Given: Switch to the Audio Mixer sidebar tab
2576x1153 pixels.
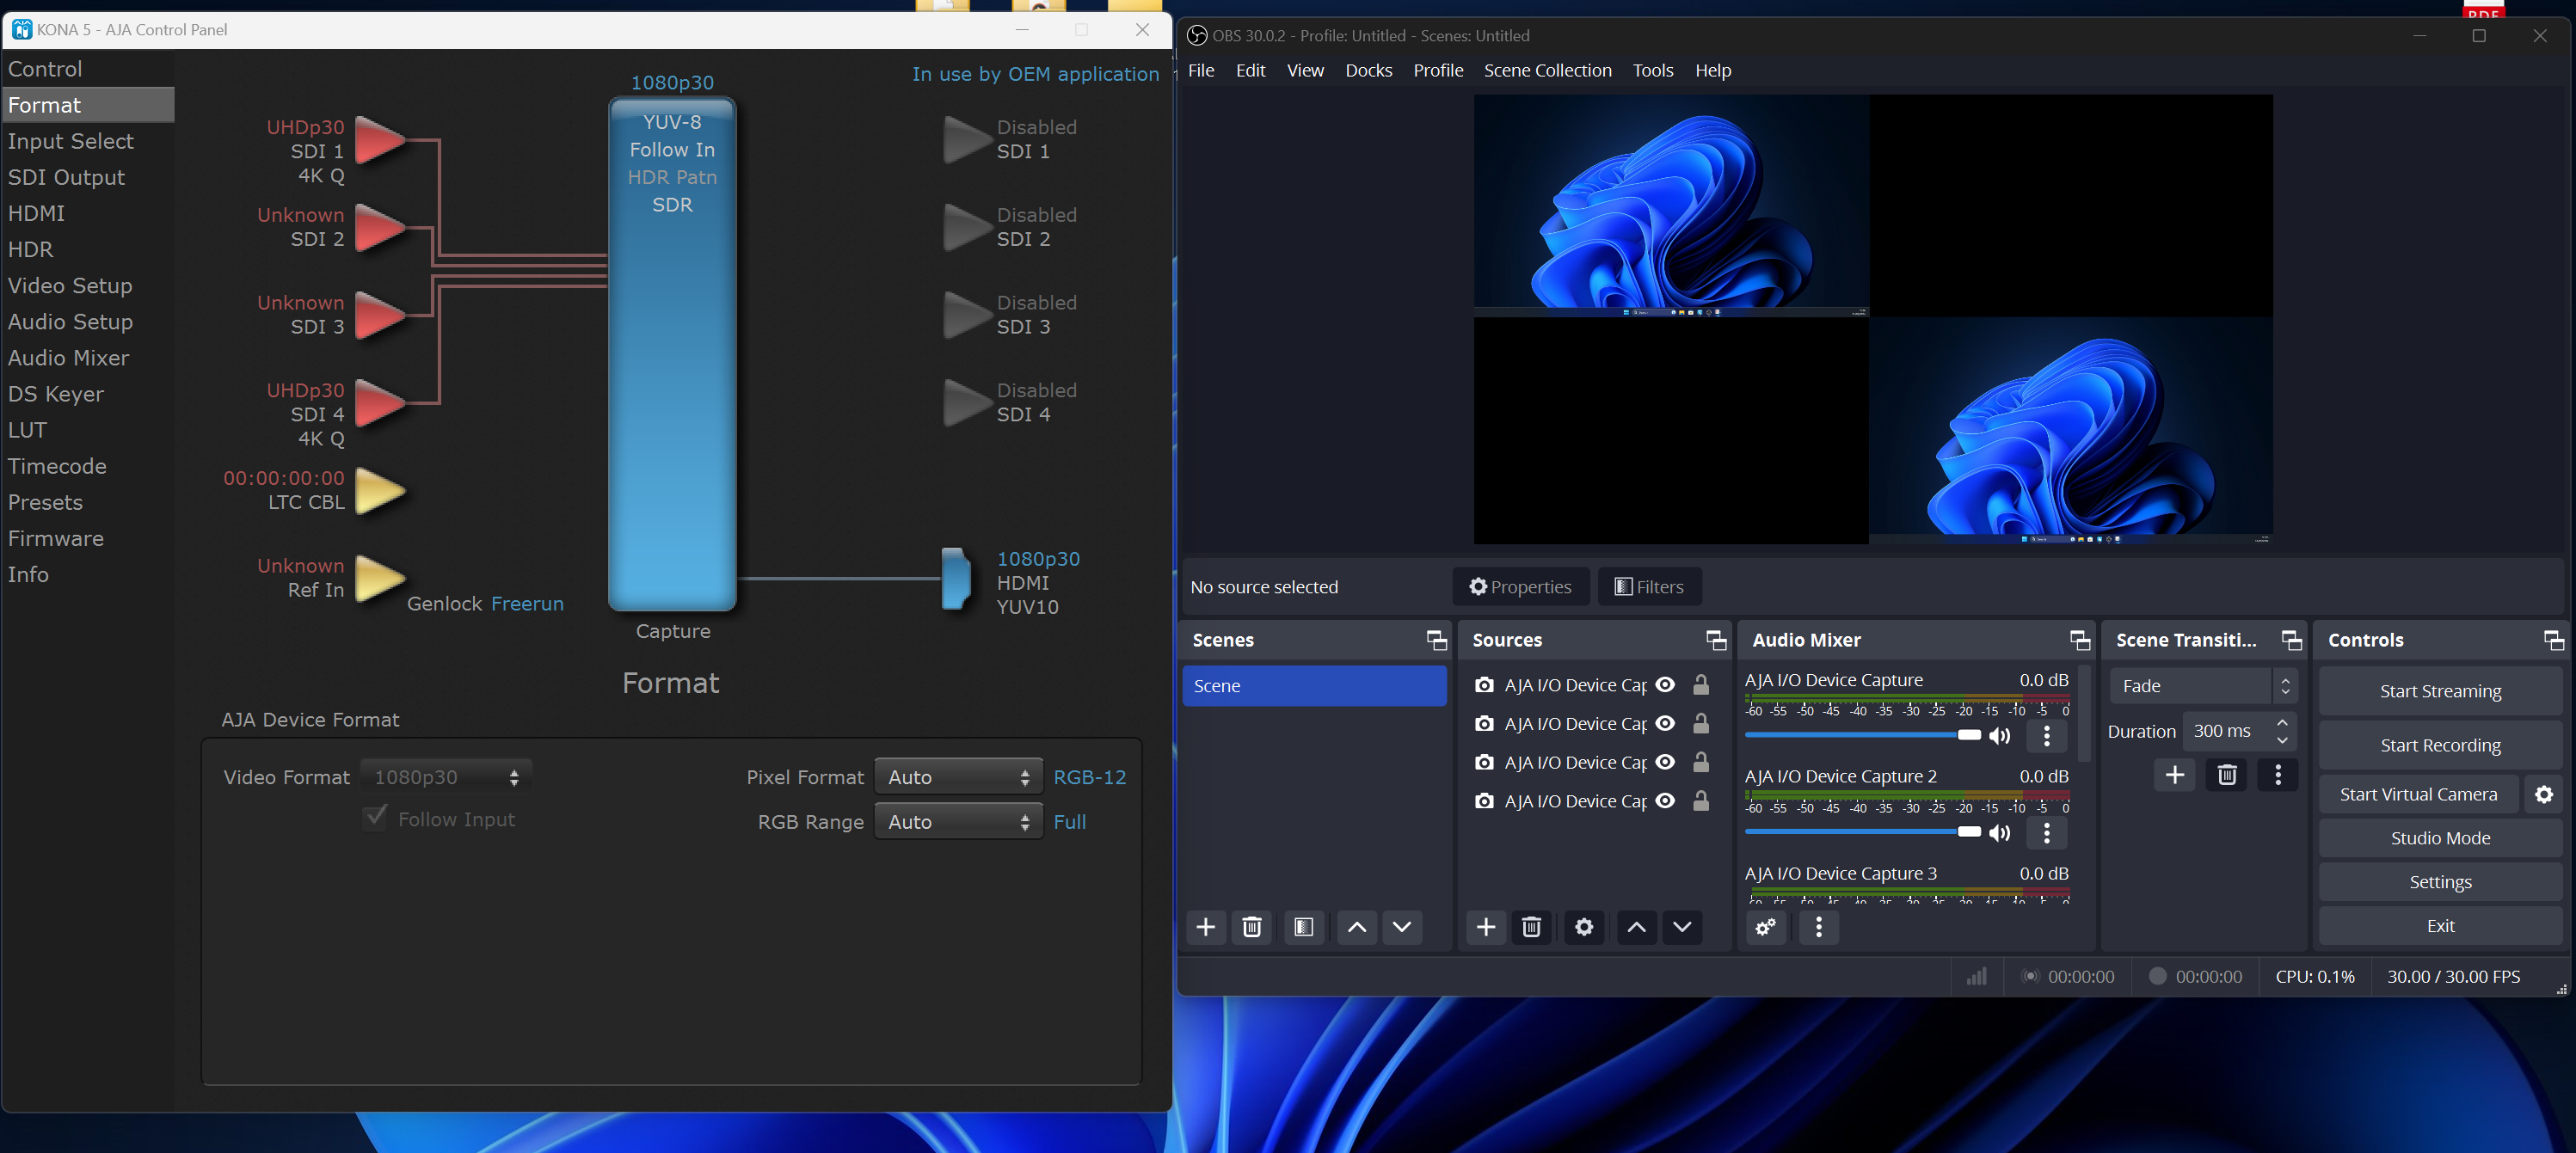Looking at the screenshot, I should [x=68, y=358].
